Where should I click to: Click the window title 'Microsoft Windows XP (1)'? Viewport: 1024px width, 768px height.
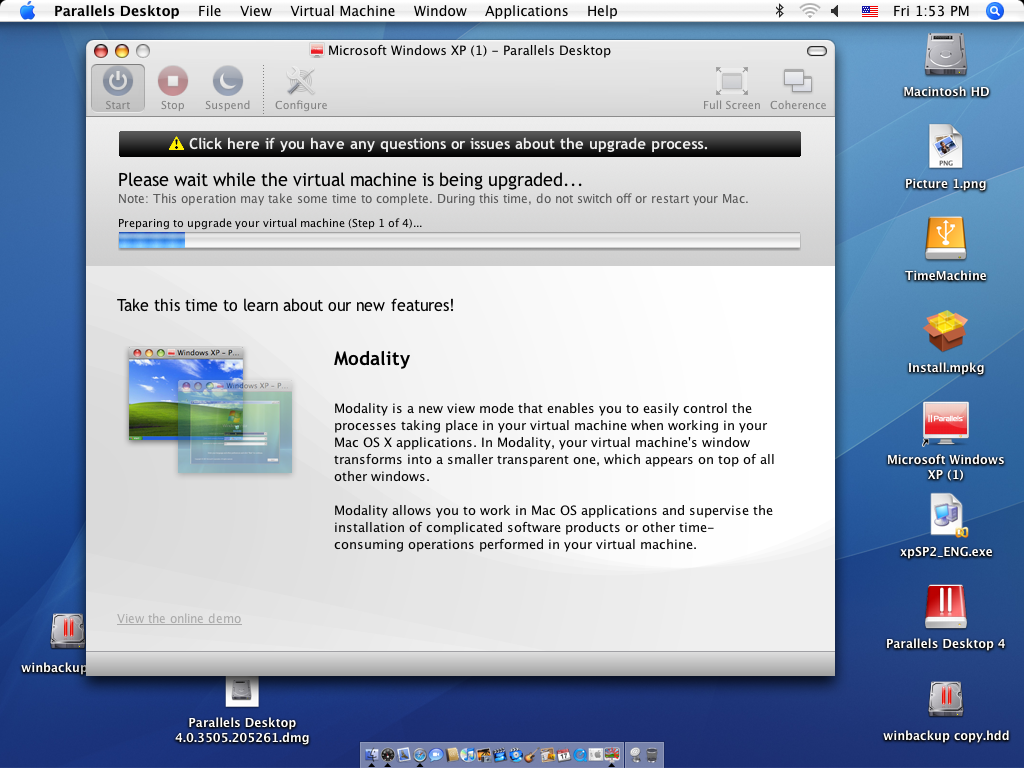[407, 50]
